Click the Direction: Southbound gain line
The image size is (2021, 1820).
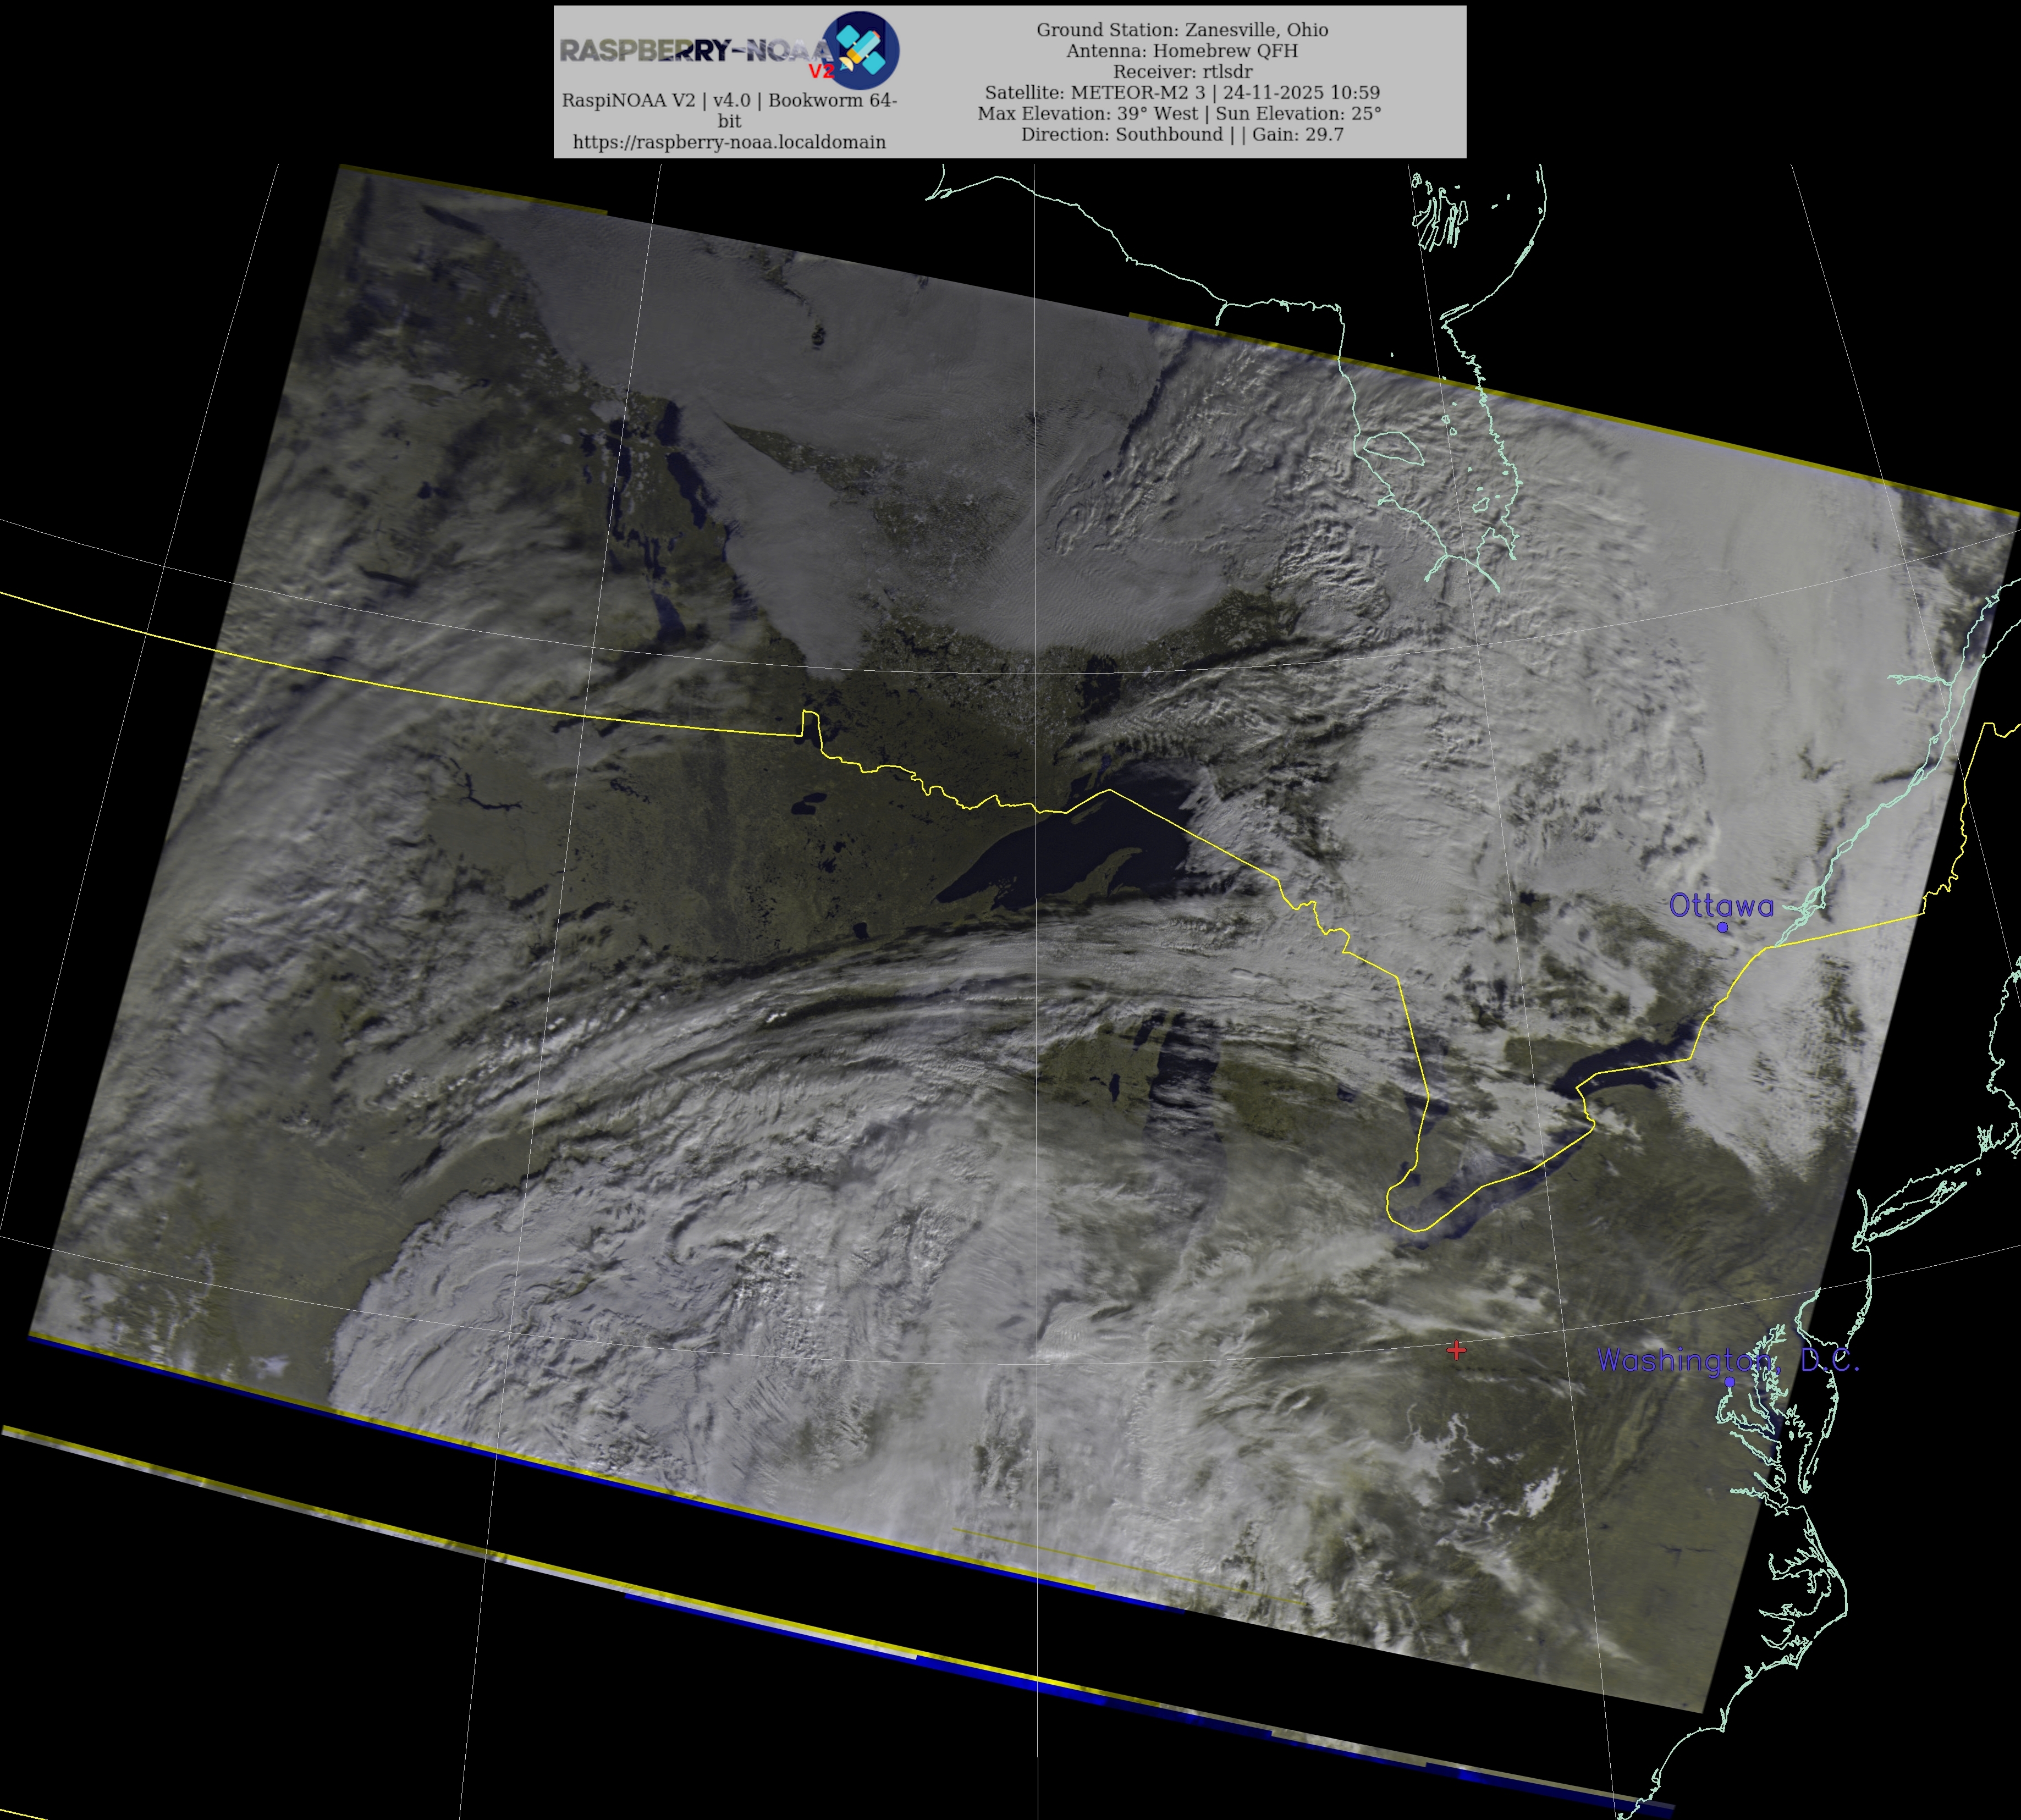(1182, 134)
